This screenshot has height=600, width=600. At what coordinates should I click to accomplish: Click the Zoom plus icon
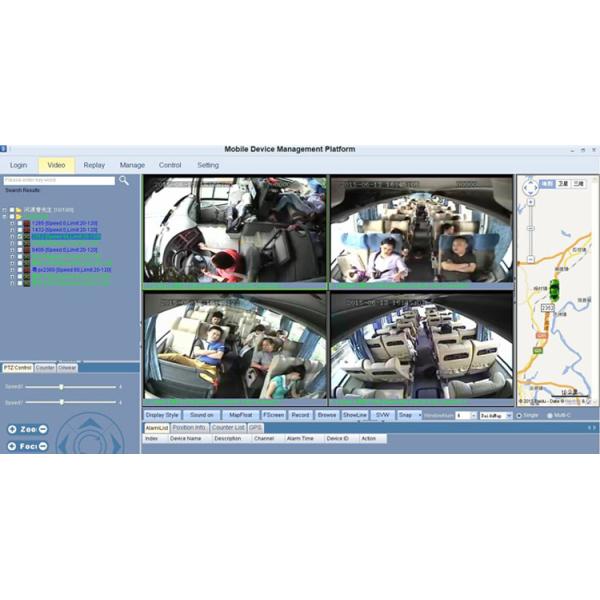(11, 429)
